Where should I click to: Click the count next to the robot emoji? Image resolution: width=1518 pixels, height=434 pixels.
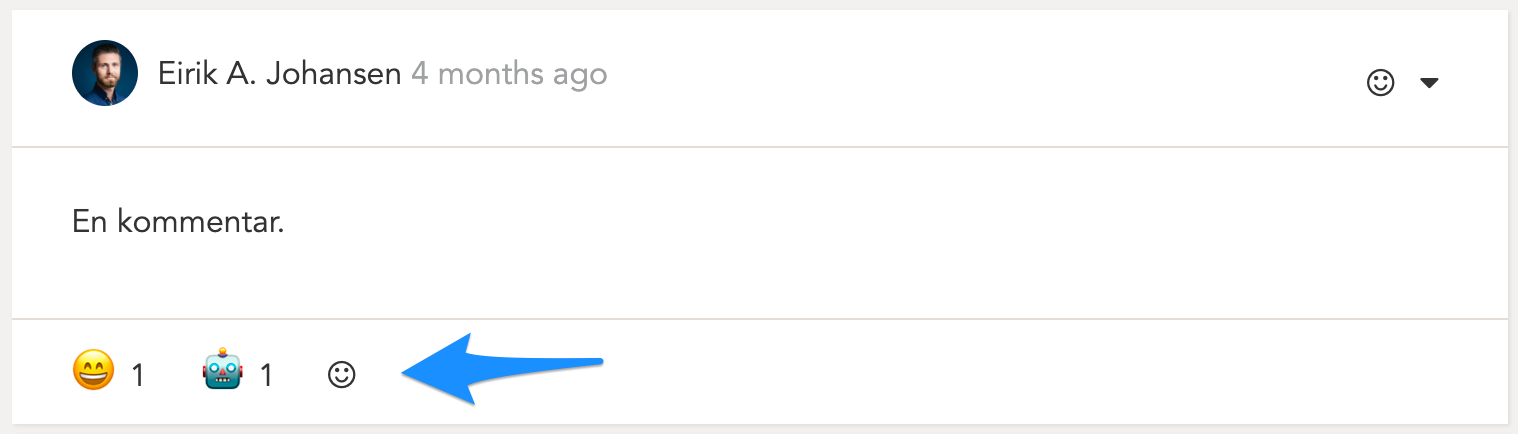coord(266,376)
